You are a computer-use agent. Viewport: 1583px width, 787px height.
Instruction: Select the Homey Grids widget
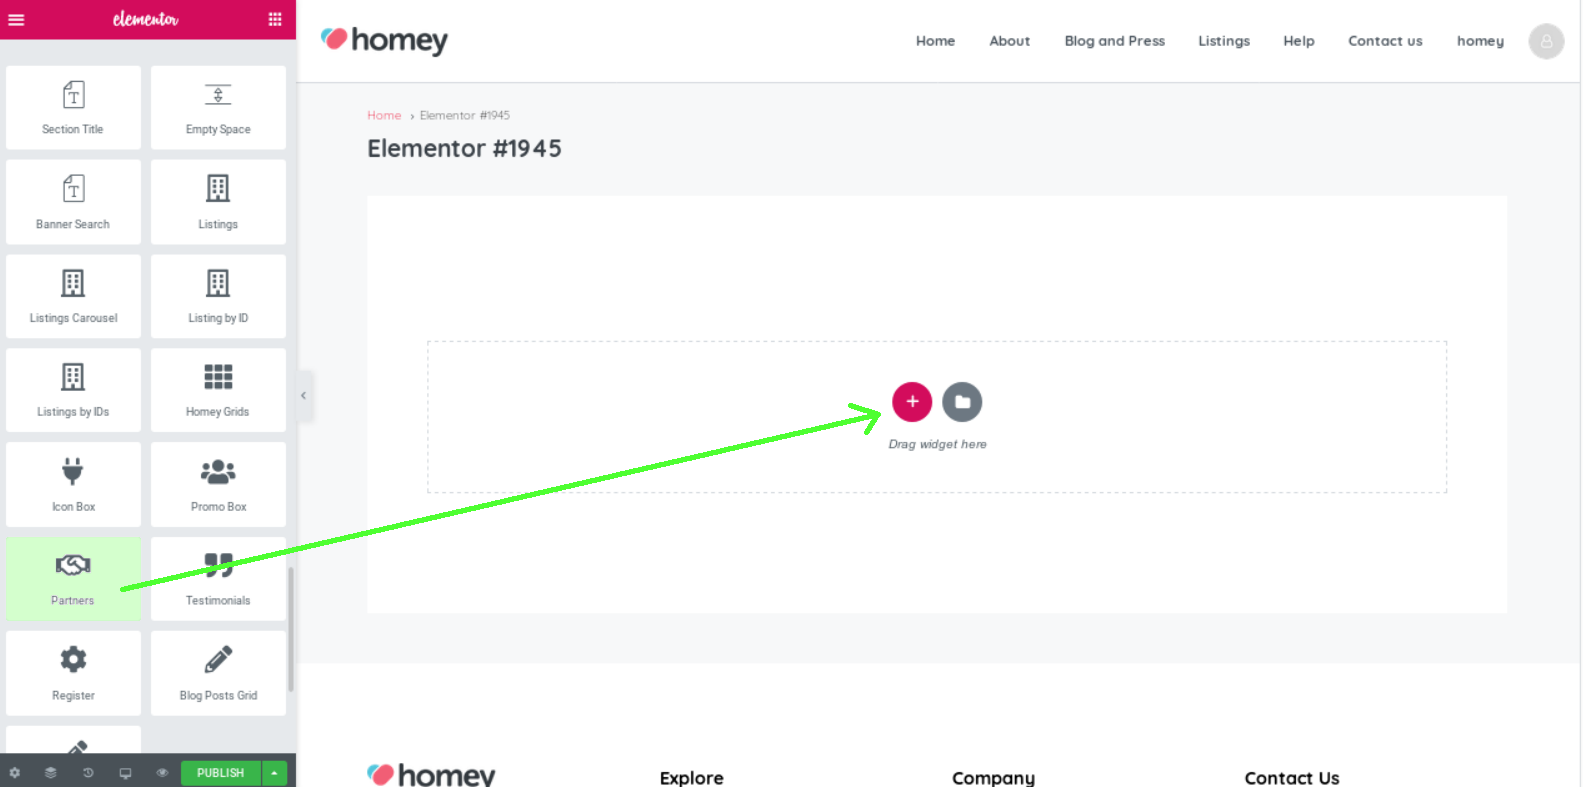pyautogui.click(x=218, y=390)
